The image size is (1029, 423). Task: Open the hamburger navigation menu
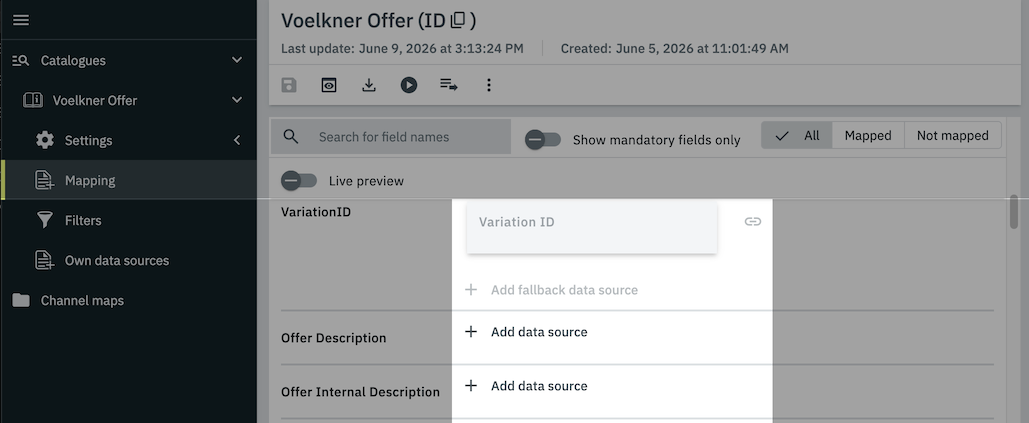pos(21,20)
